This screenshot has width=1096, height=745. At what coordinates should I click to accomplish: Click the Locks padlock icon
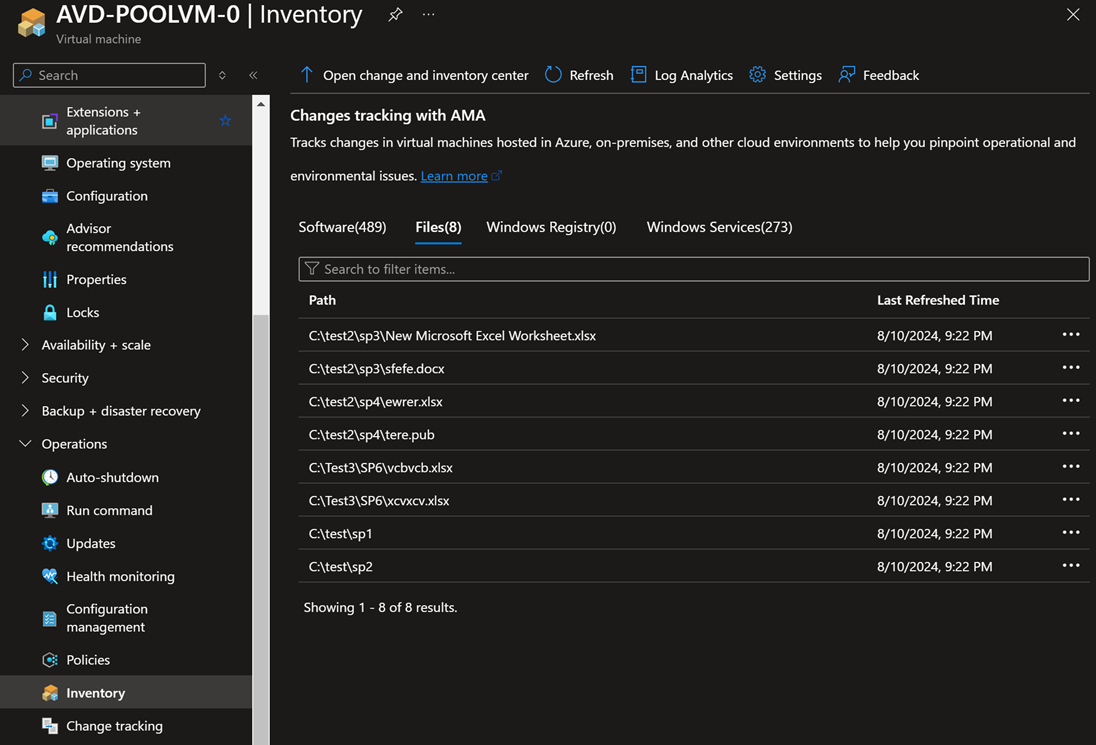point(50,312)
